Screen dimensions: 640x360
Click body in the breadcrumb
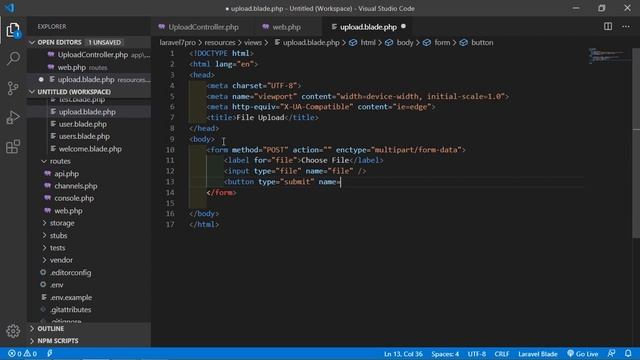click(404, 42)
